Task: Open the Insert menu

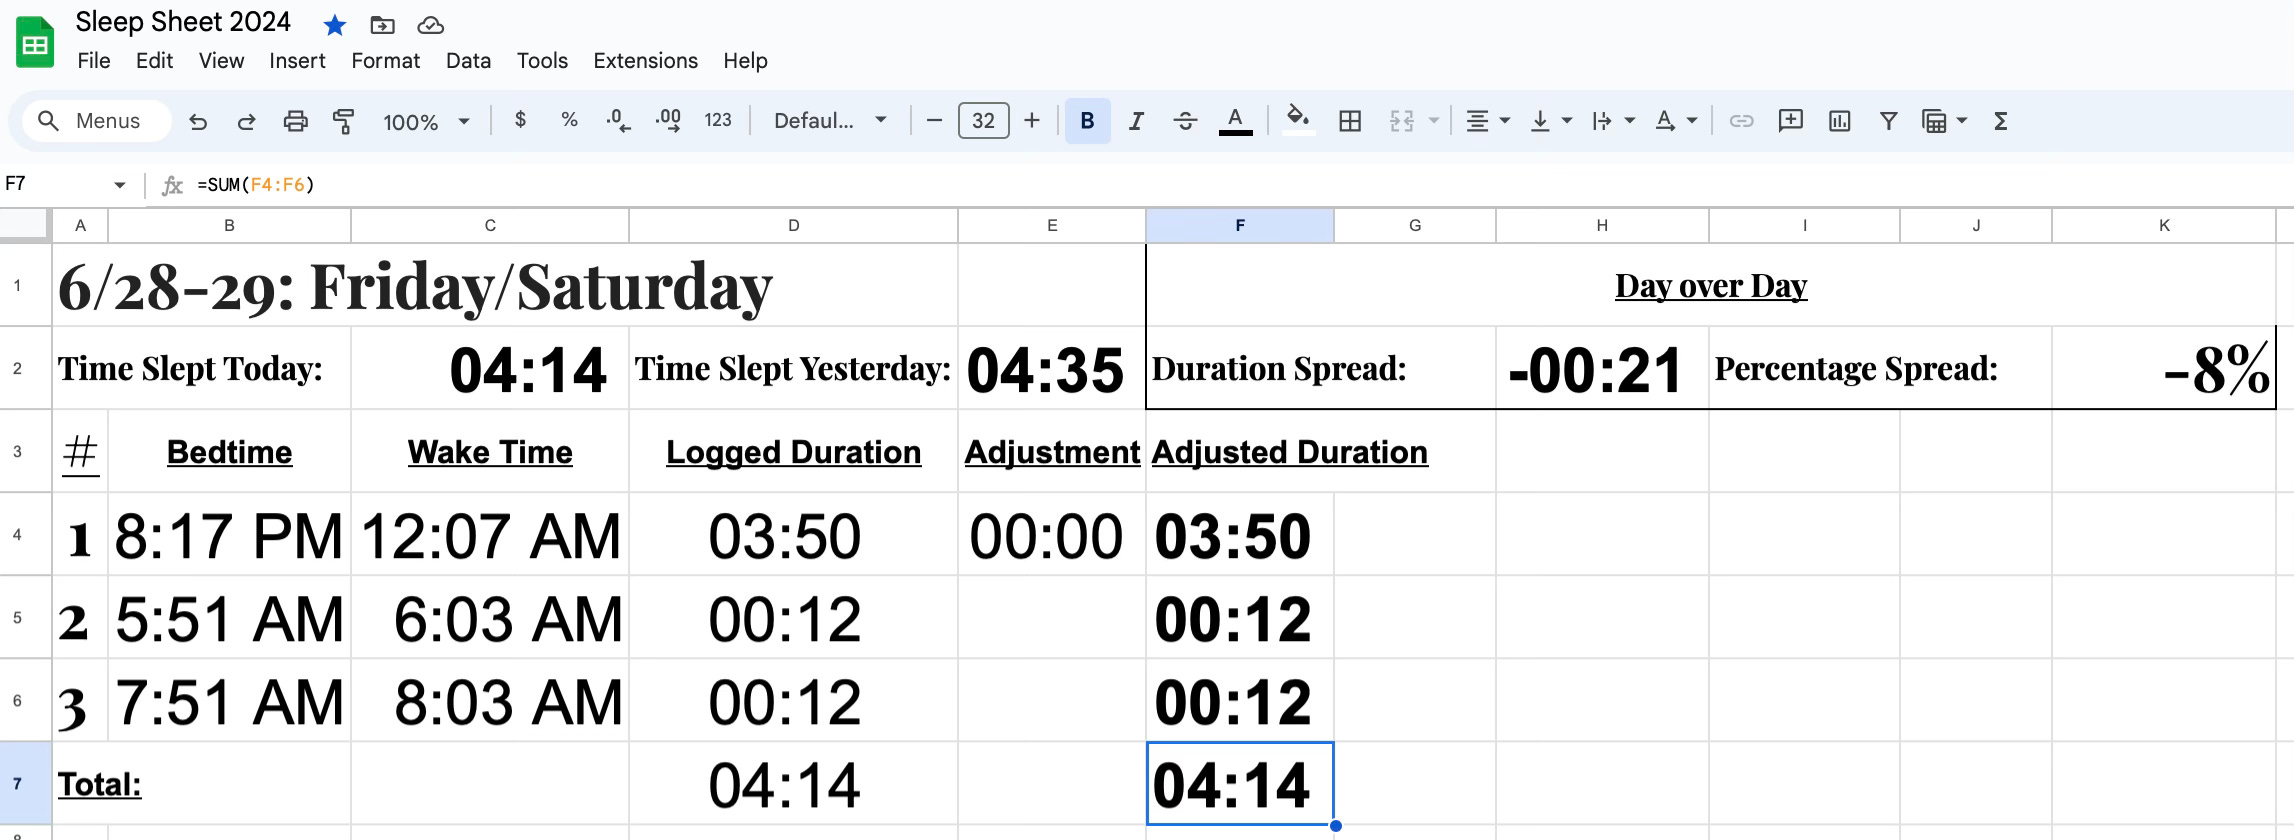Action: (x=297, y=61)
